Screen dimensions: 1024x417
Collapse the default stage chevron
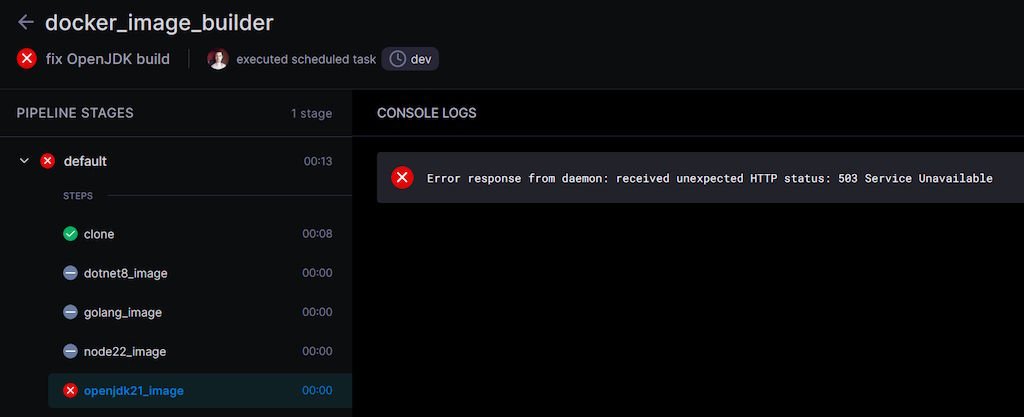tap(24, 161)
